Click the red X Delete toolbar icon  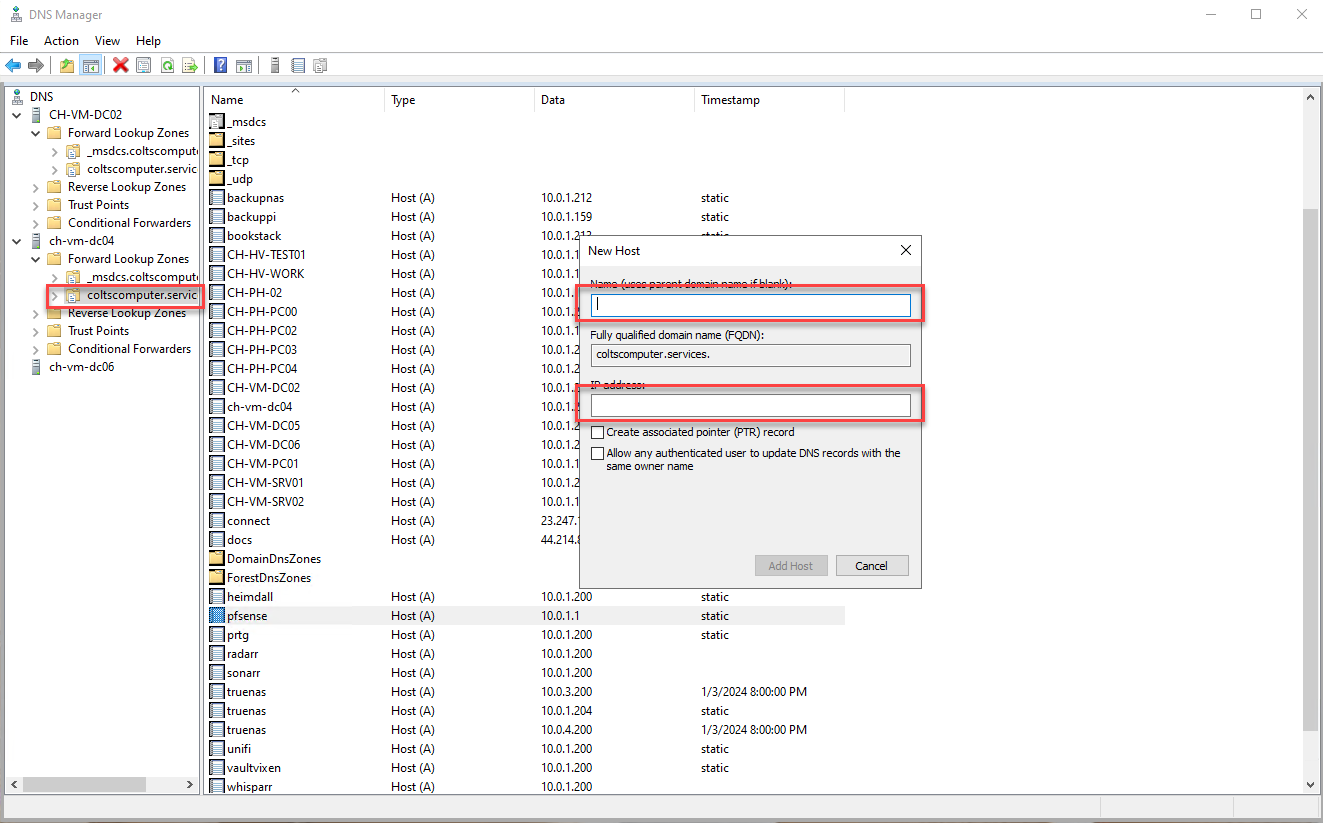121,65
